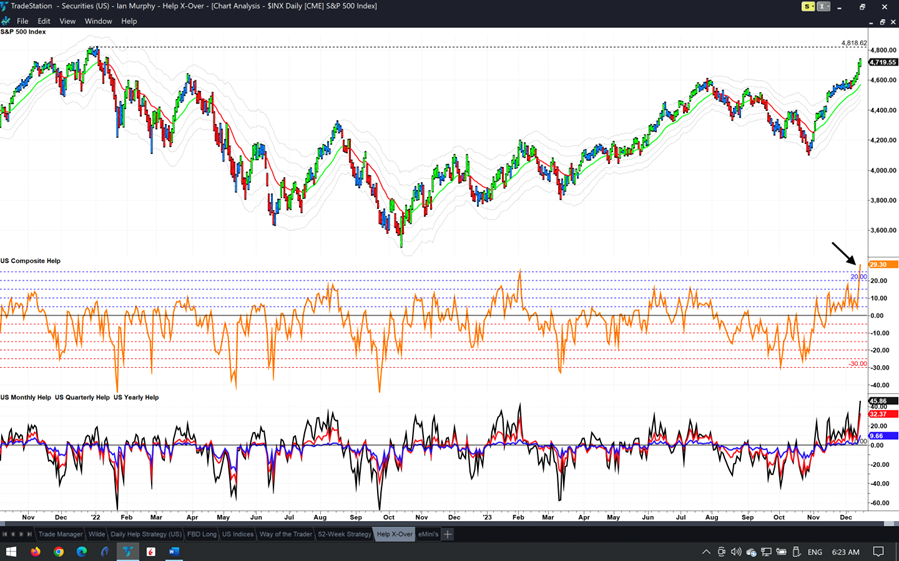Image resolution: width=899 pixels, height=561 pixels.
Task: Click the grey interval-link button in title bar
Action: point(823,6)
